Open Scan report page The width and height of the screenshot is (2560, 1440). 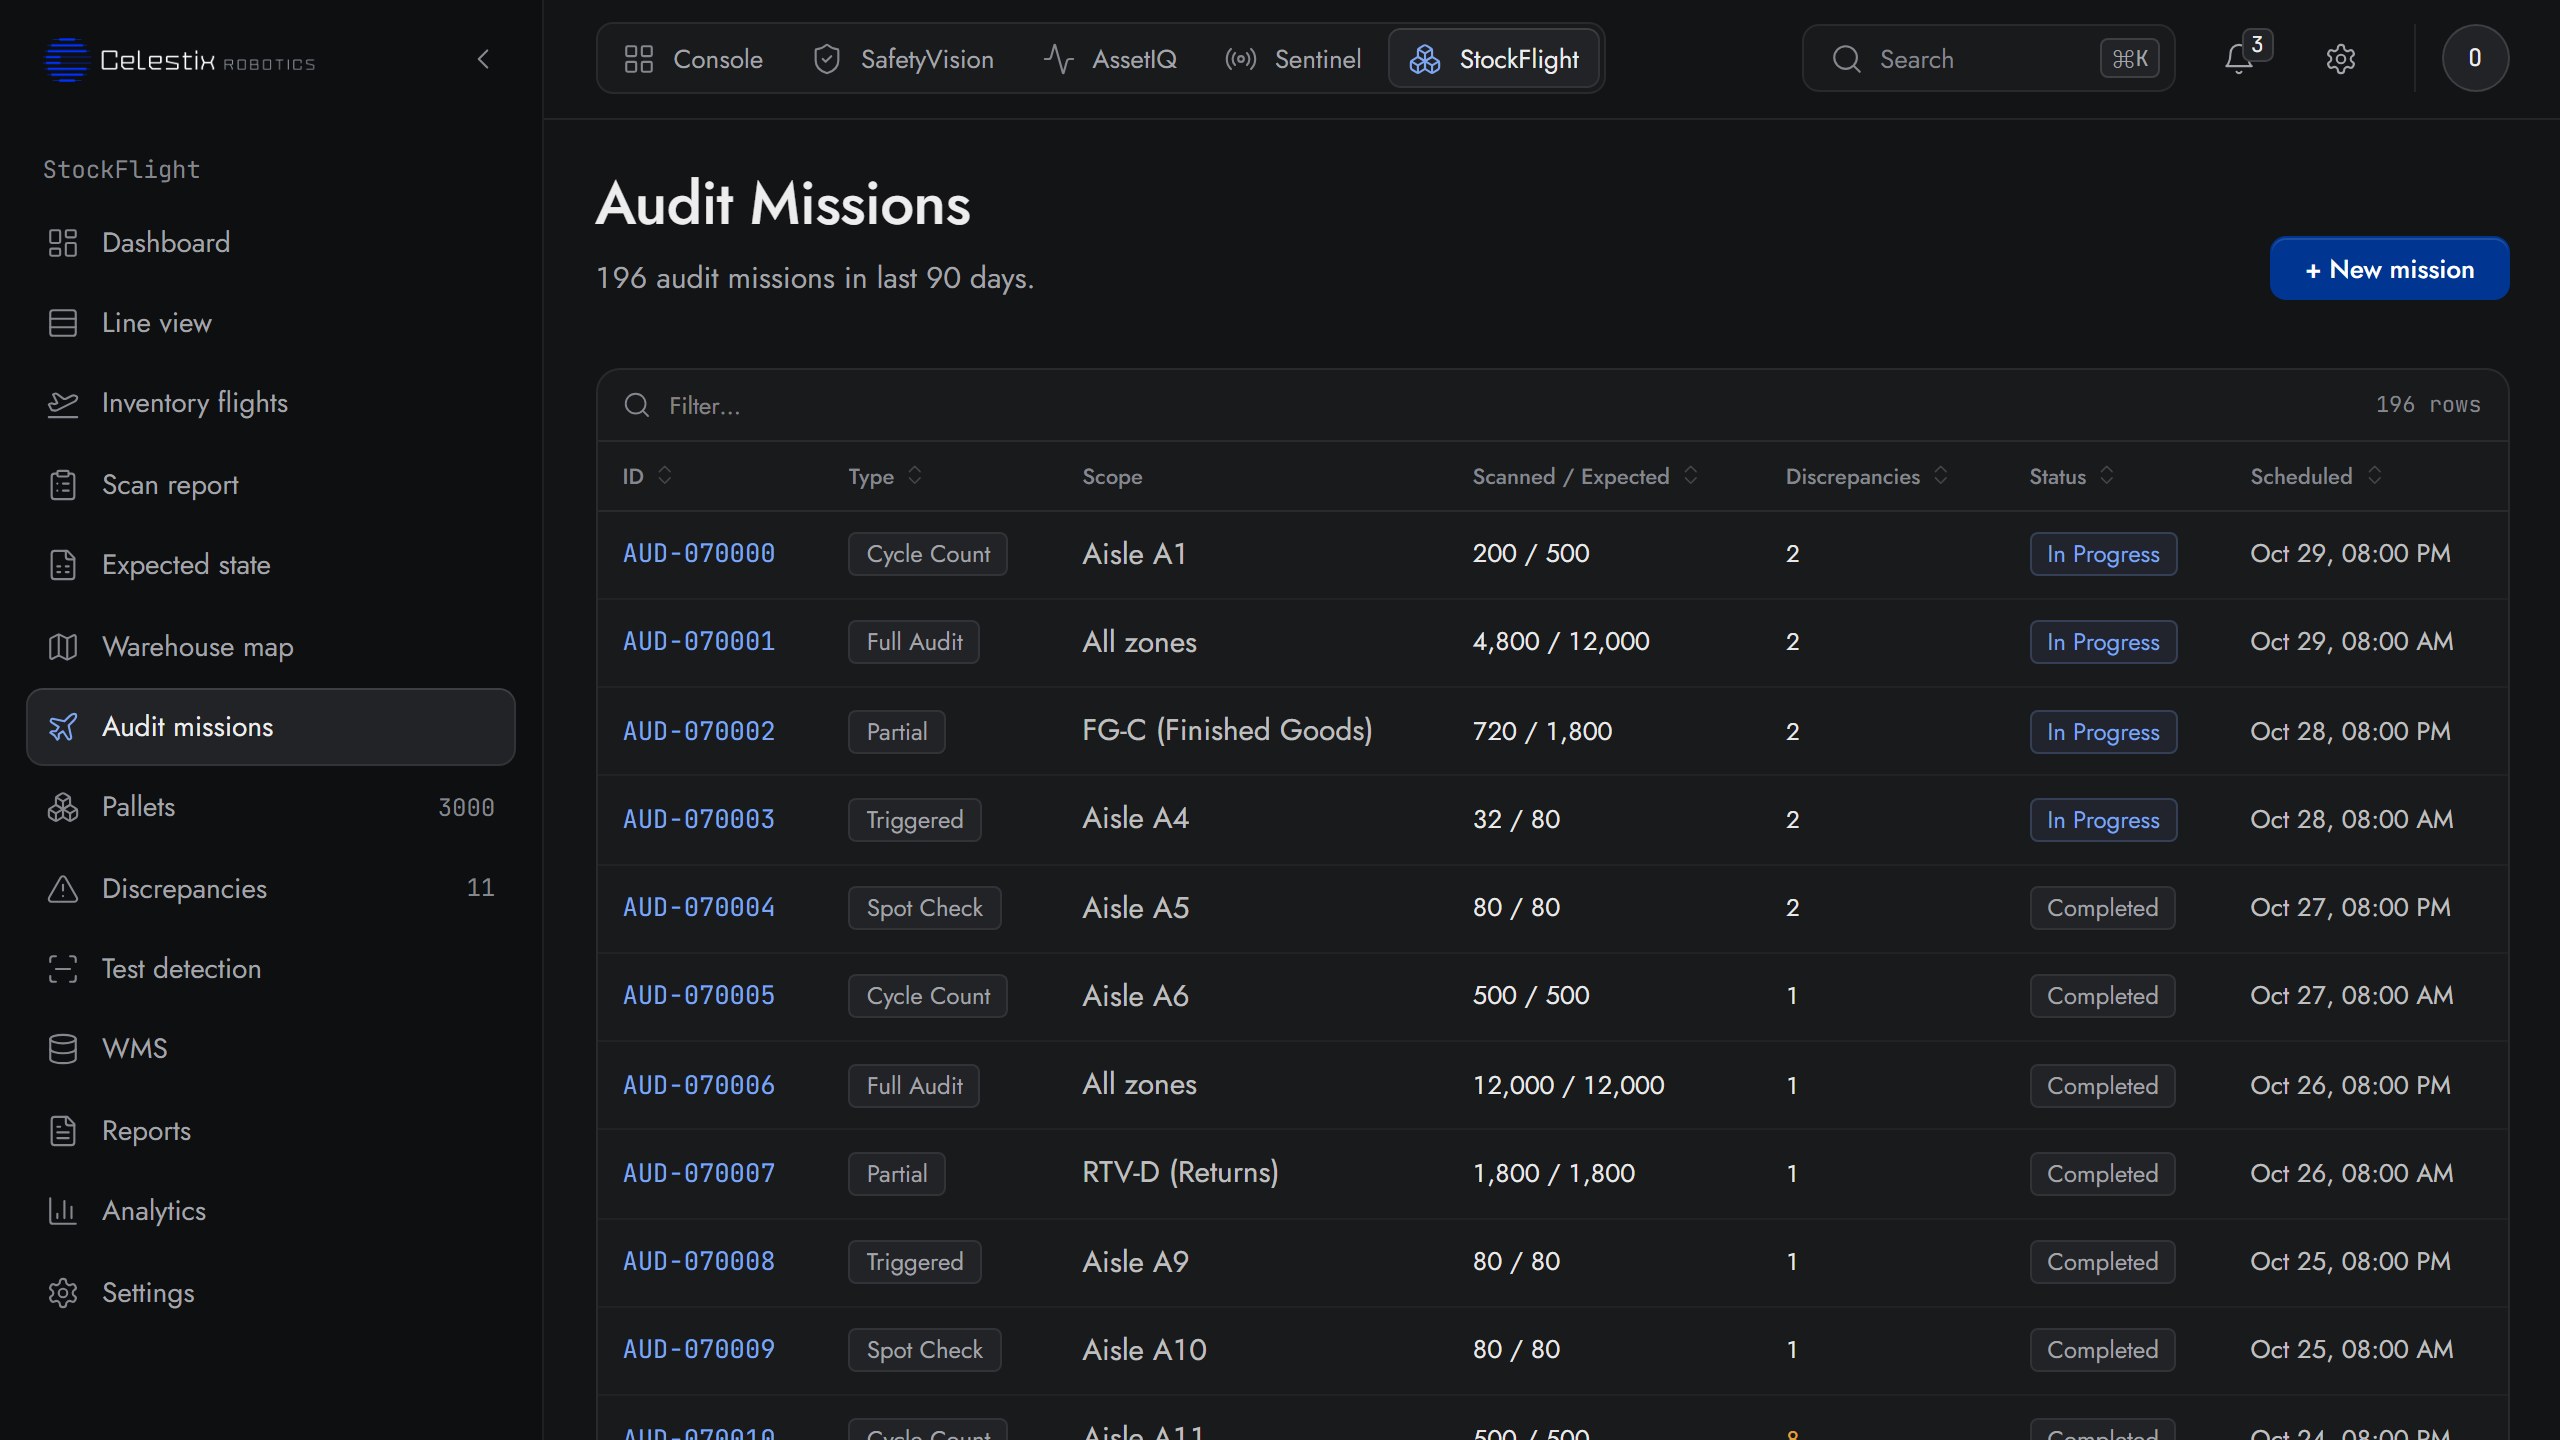[271, 485]
